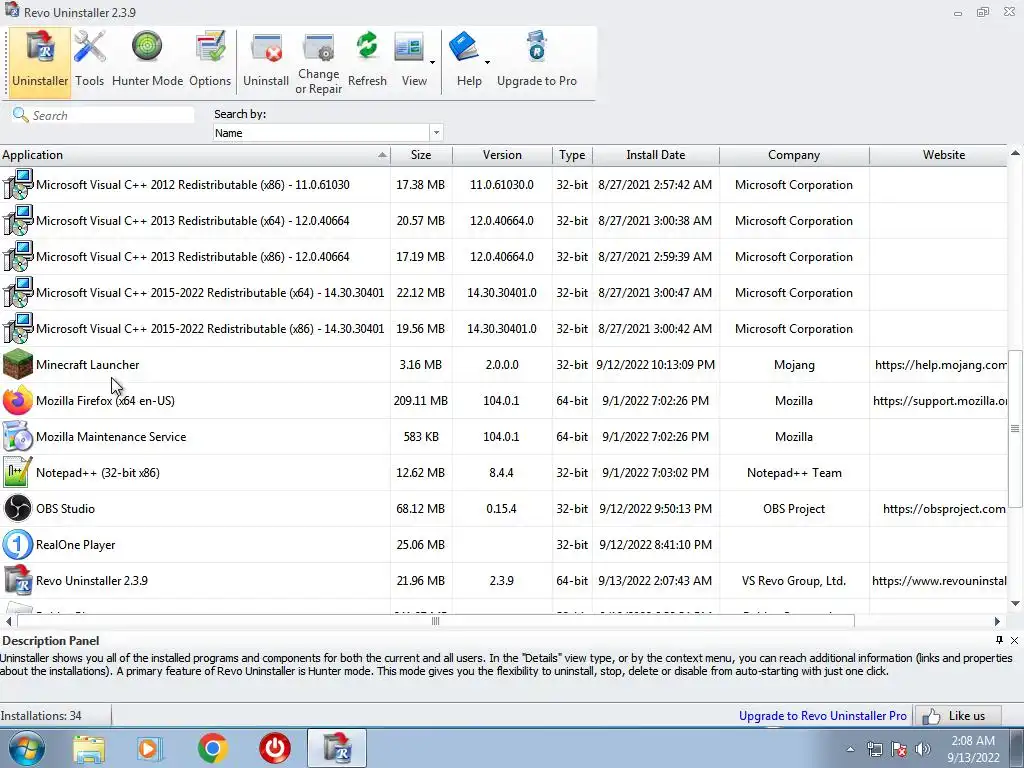Launch Windows Media Player from taskbar
The height and width of the screenshot is (768, 1024).
click(150, 748)
